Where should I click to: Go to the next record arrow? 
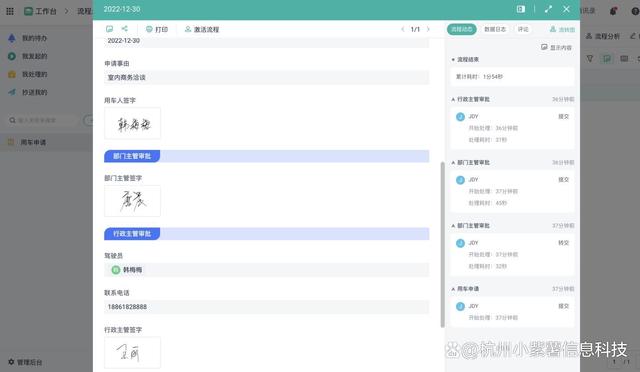(428, 29)
